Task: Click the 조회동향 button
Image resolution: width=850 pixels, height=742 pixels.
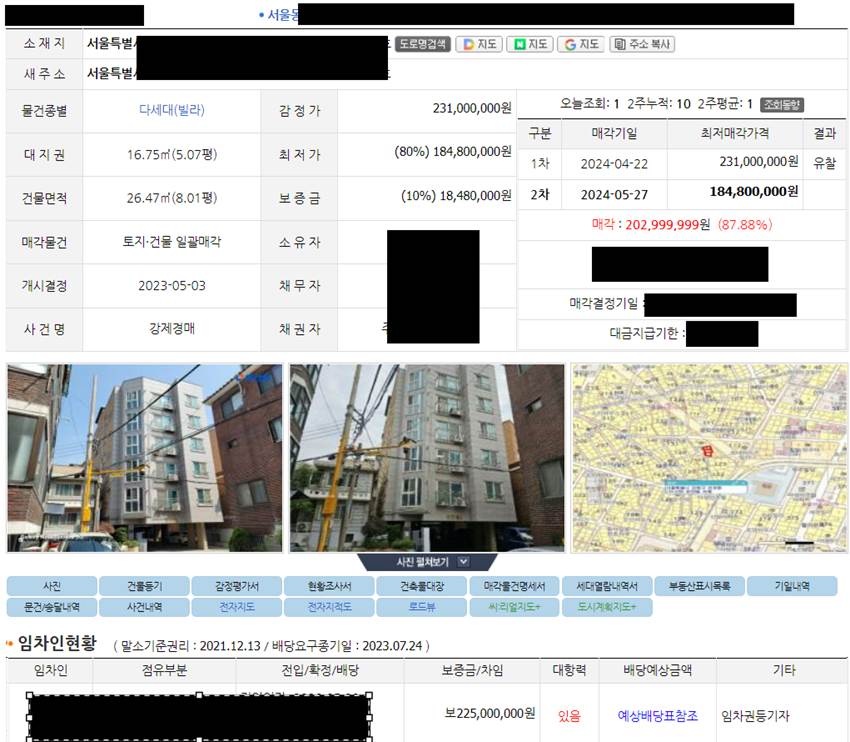Action: [783, 104]
